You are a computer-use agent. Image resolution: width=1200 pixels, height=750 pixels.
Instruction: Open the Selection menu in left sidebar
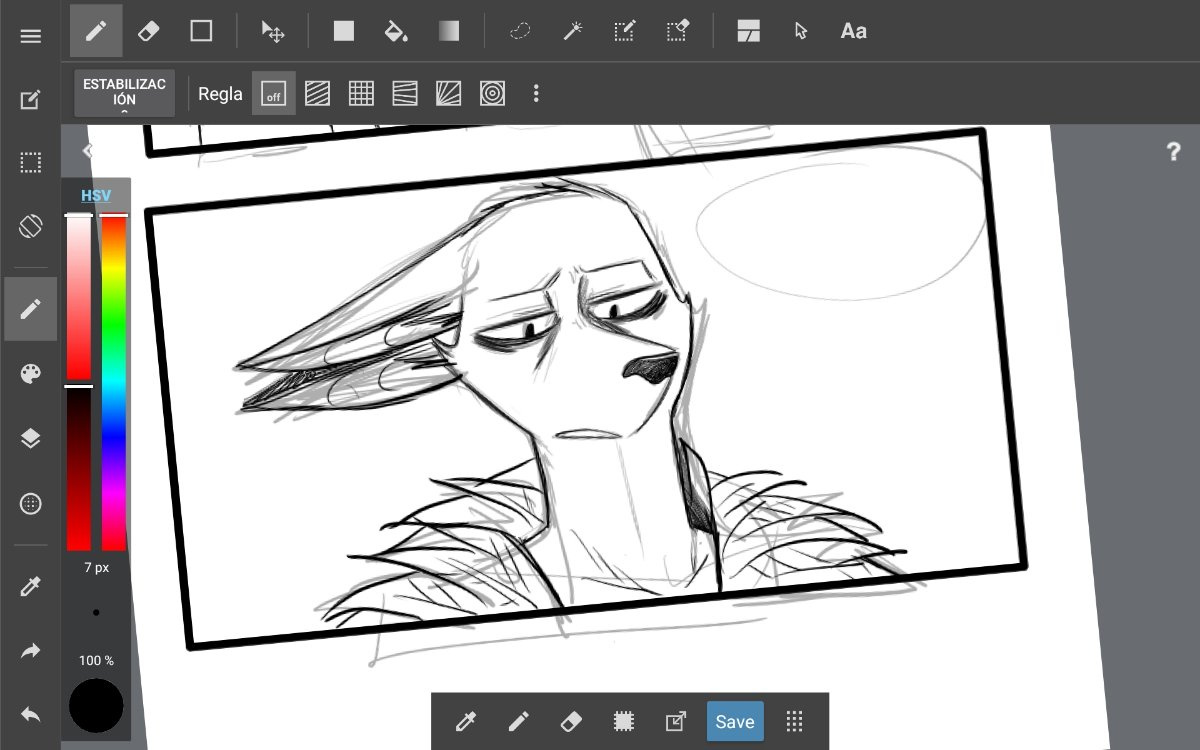(30, 163)
